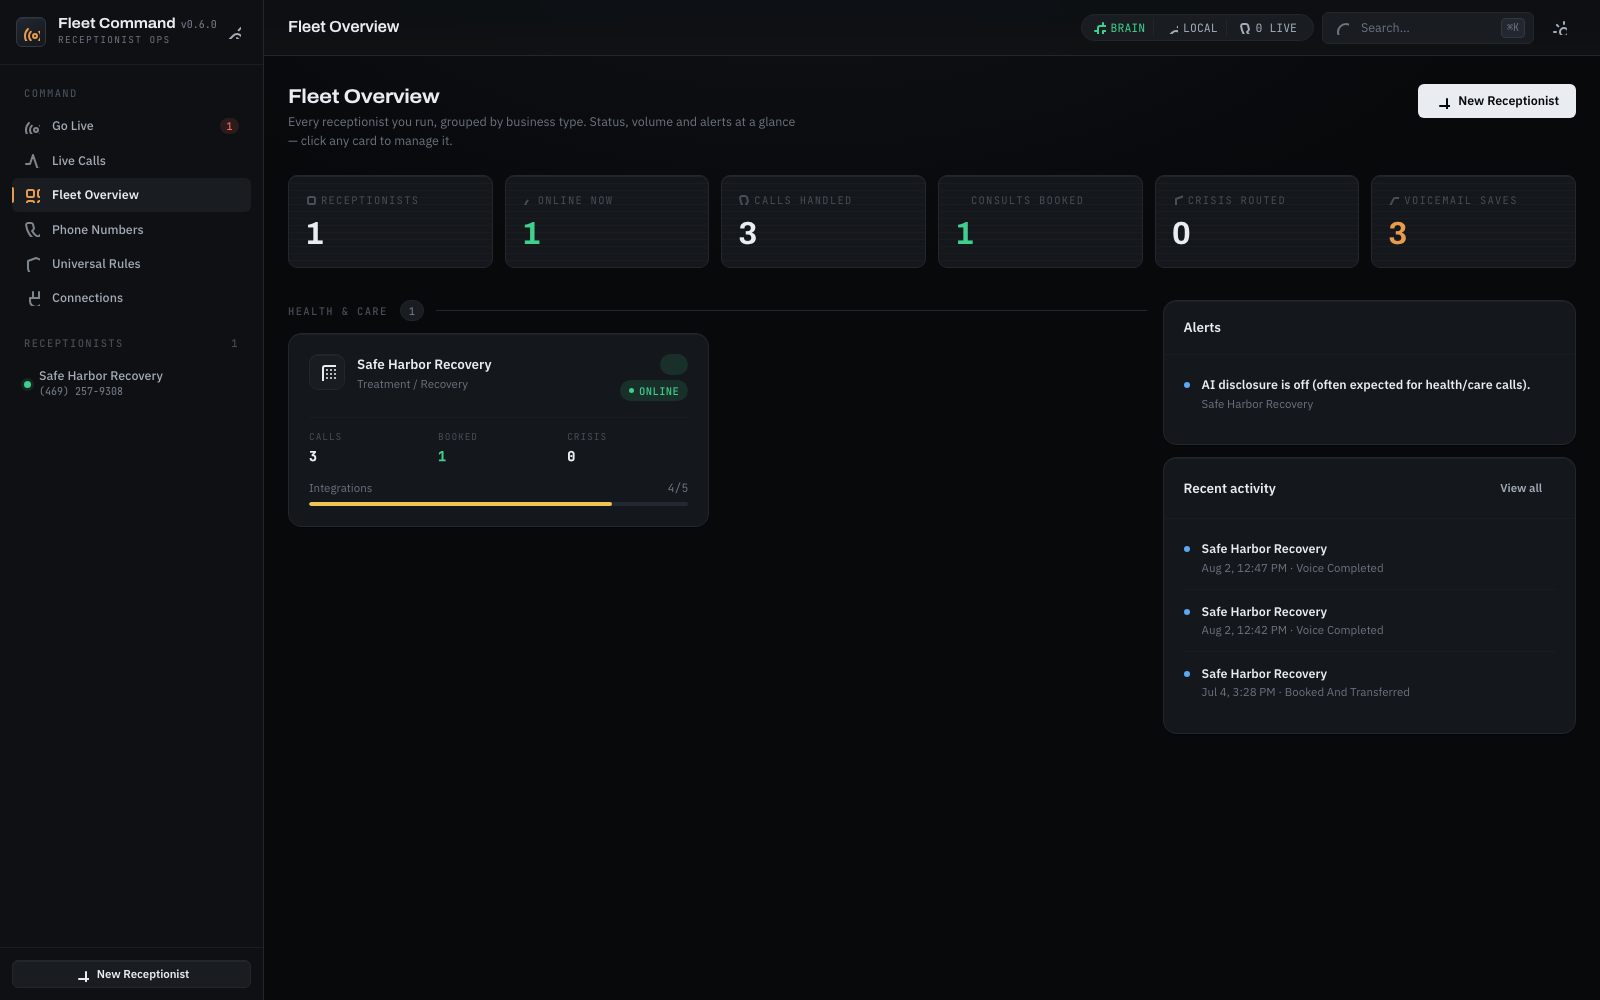The height and width of the screenshot is (1000, 1600).
Task: Toggle the Safe Harbor Recovery power switch
Action: click(x=674, y=364)
